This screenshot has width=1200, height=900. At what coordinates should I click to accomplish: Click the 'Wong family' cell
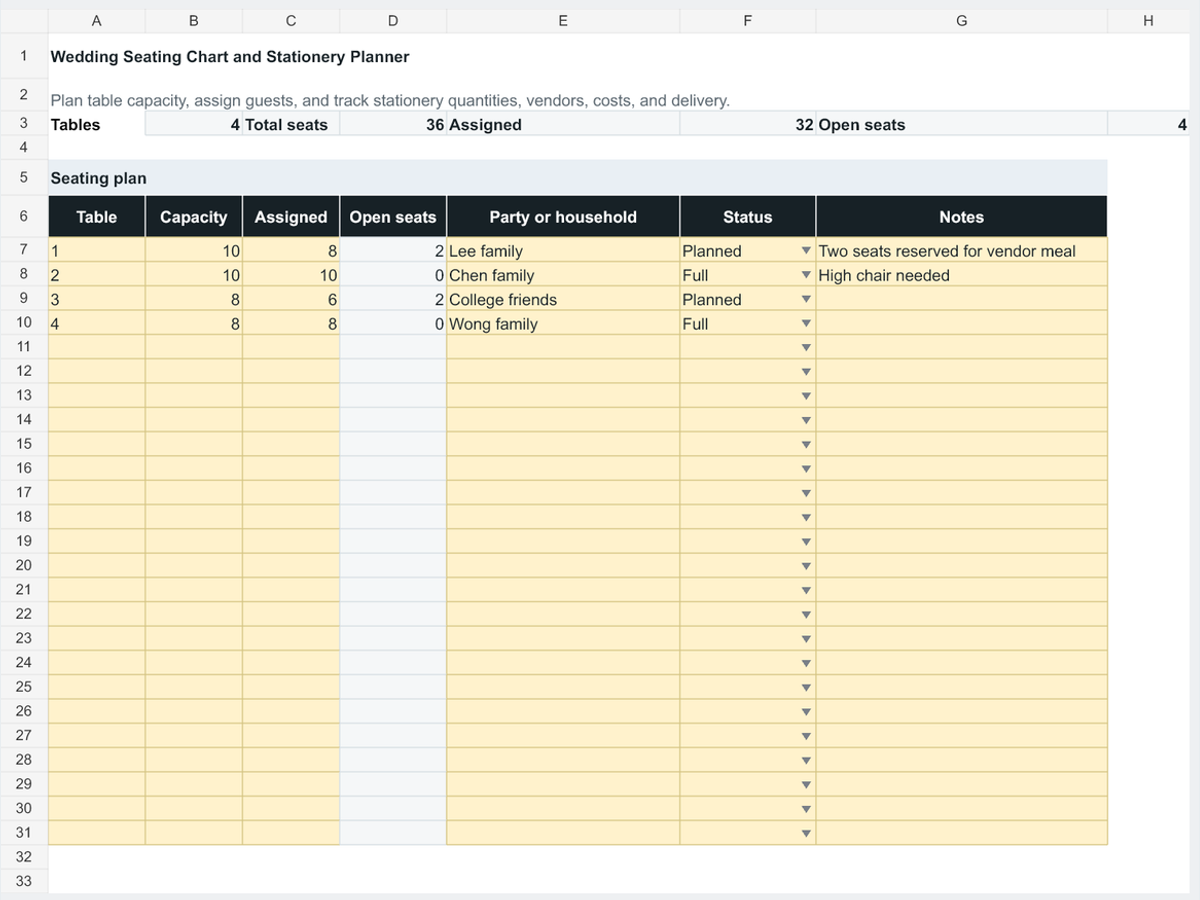click(x=563, y=324)
